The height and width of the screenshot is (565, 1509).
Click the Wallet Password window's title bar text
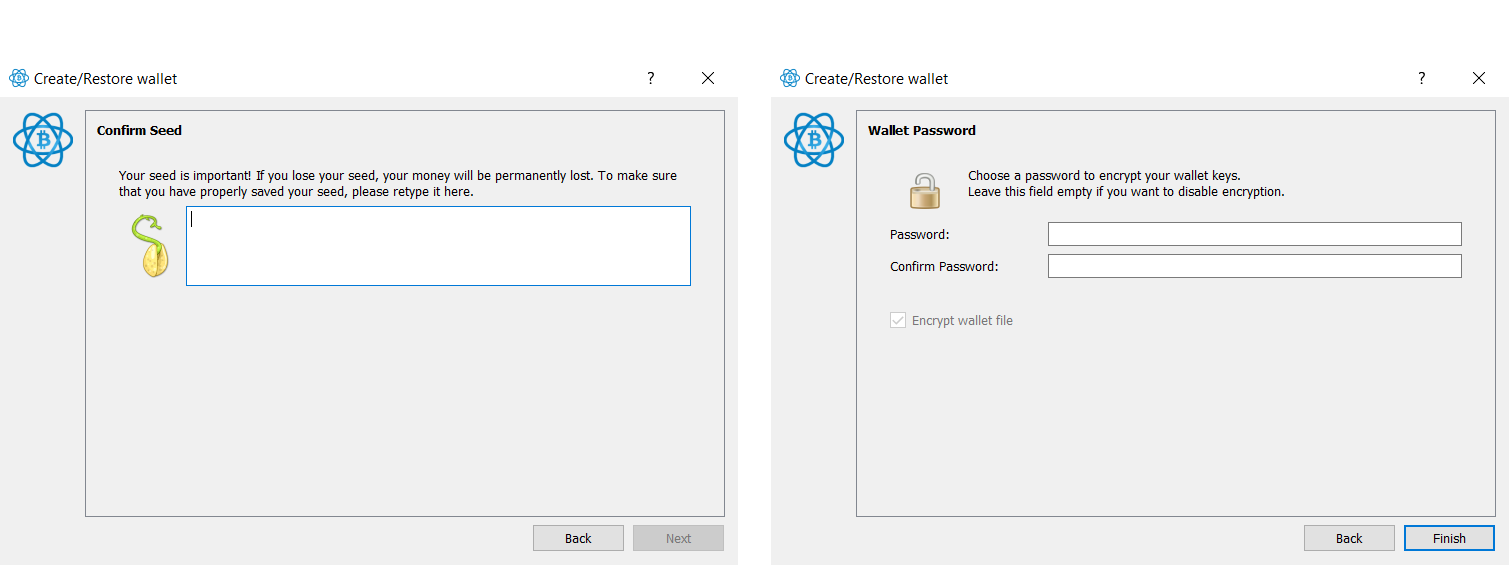[x=877, y=78]
